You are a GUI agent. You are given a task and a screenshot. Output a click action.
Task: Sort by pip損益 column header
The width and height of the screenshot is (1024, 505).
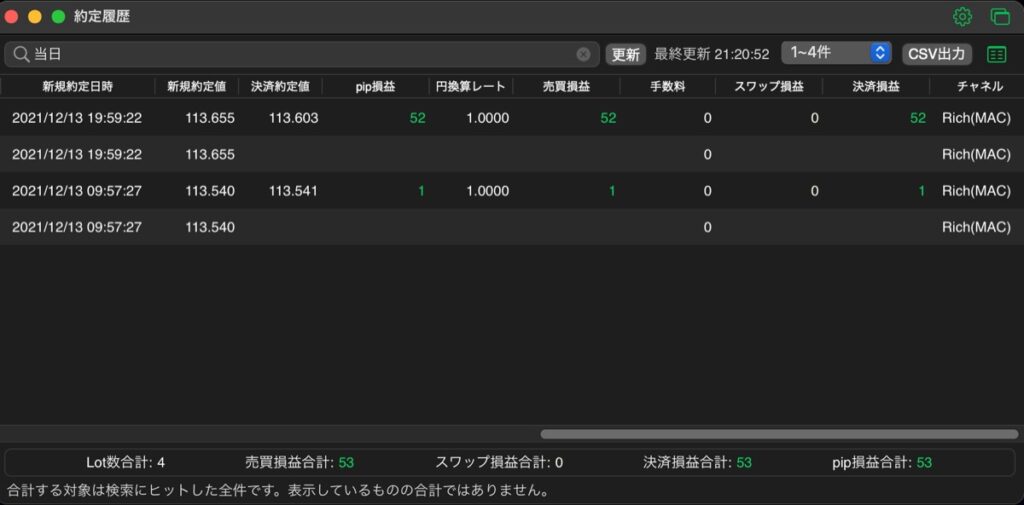[x=376, y=86]
